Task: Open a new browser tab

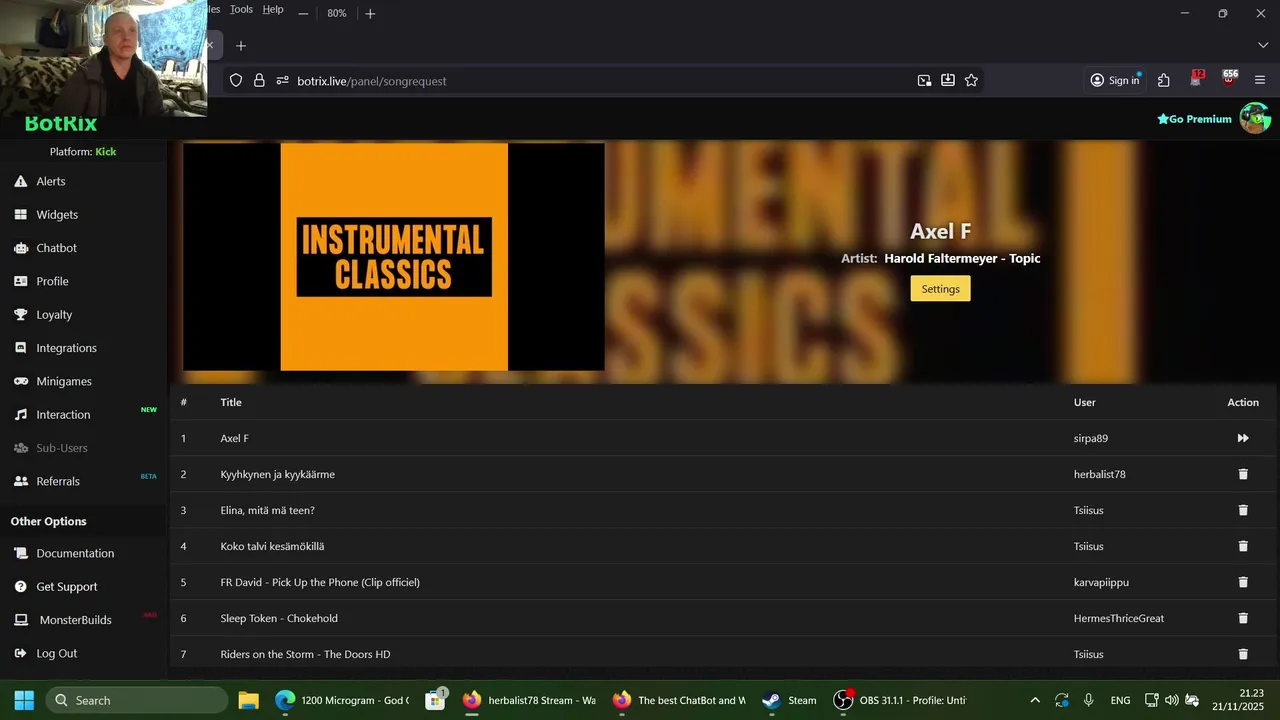Action: pos(240,46)
